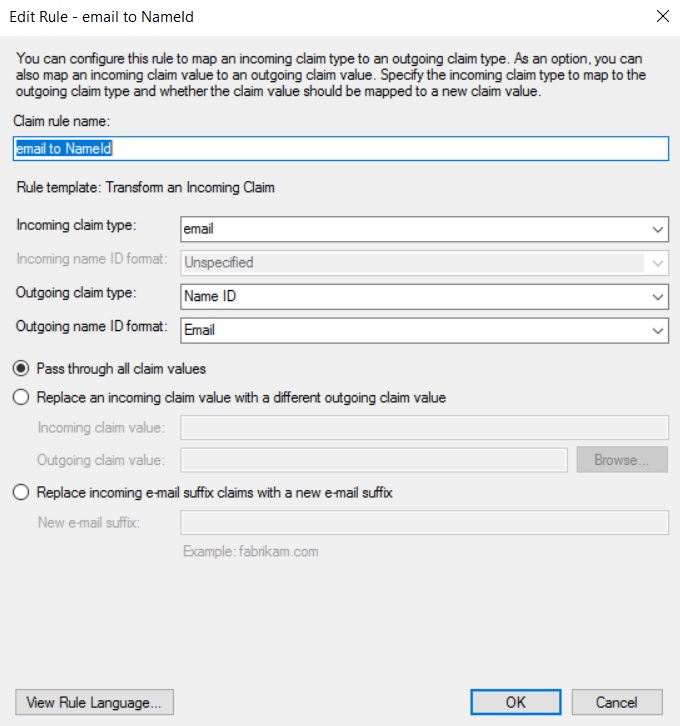Click the Claim rule name text field
Image resolution: width=680 pixels, height=726 pixels.
[x=340, y=148]
